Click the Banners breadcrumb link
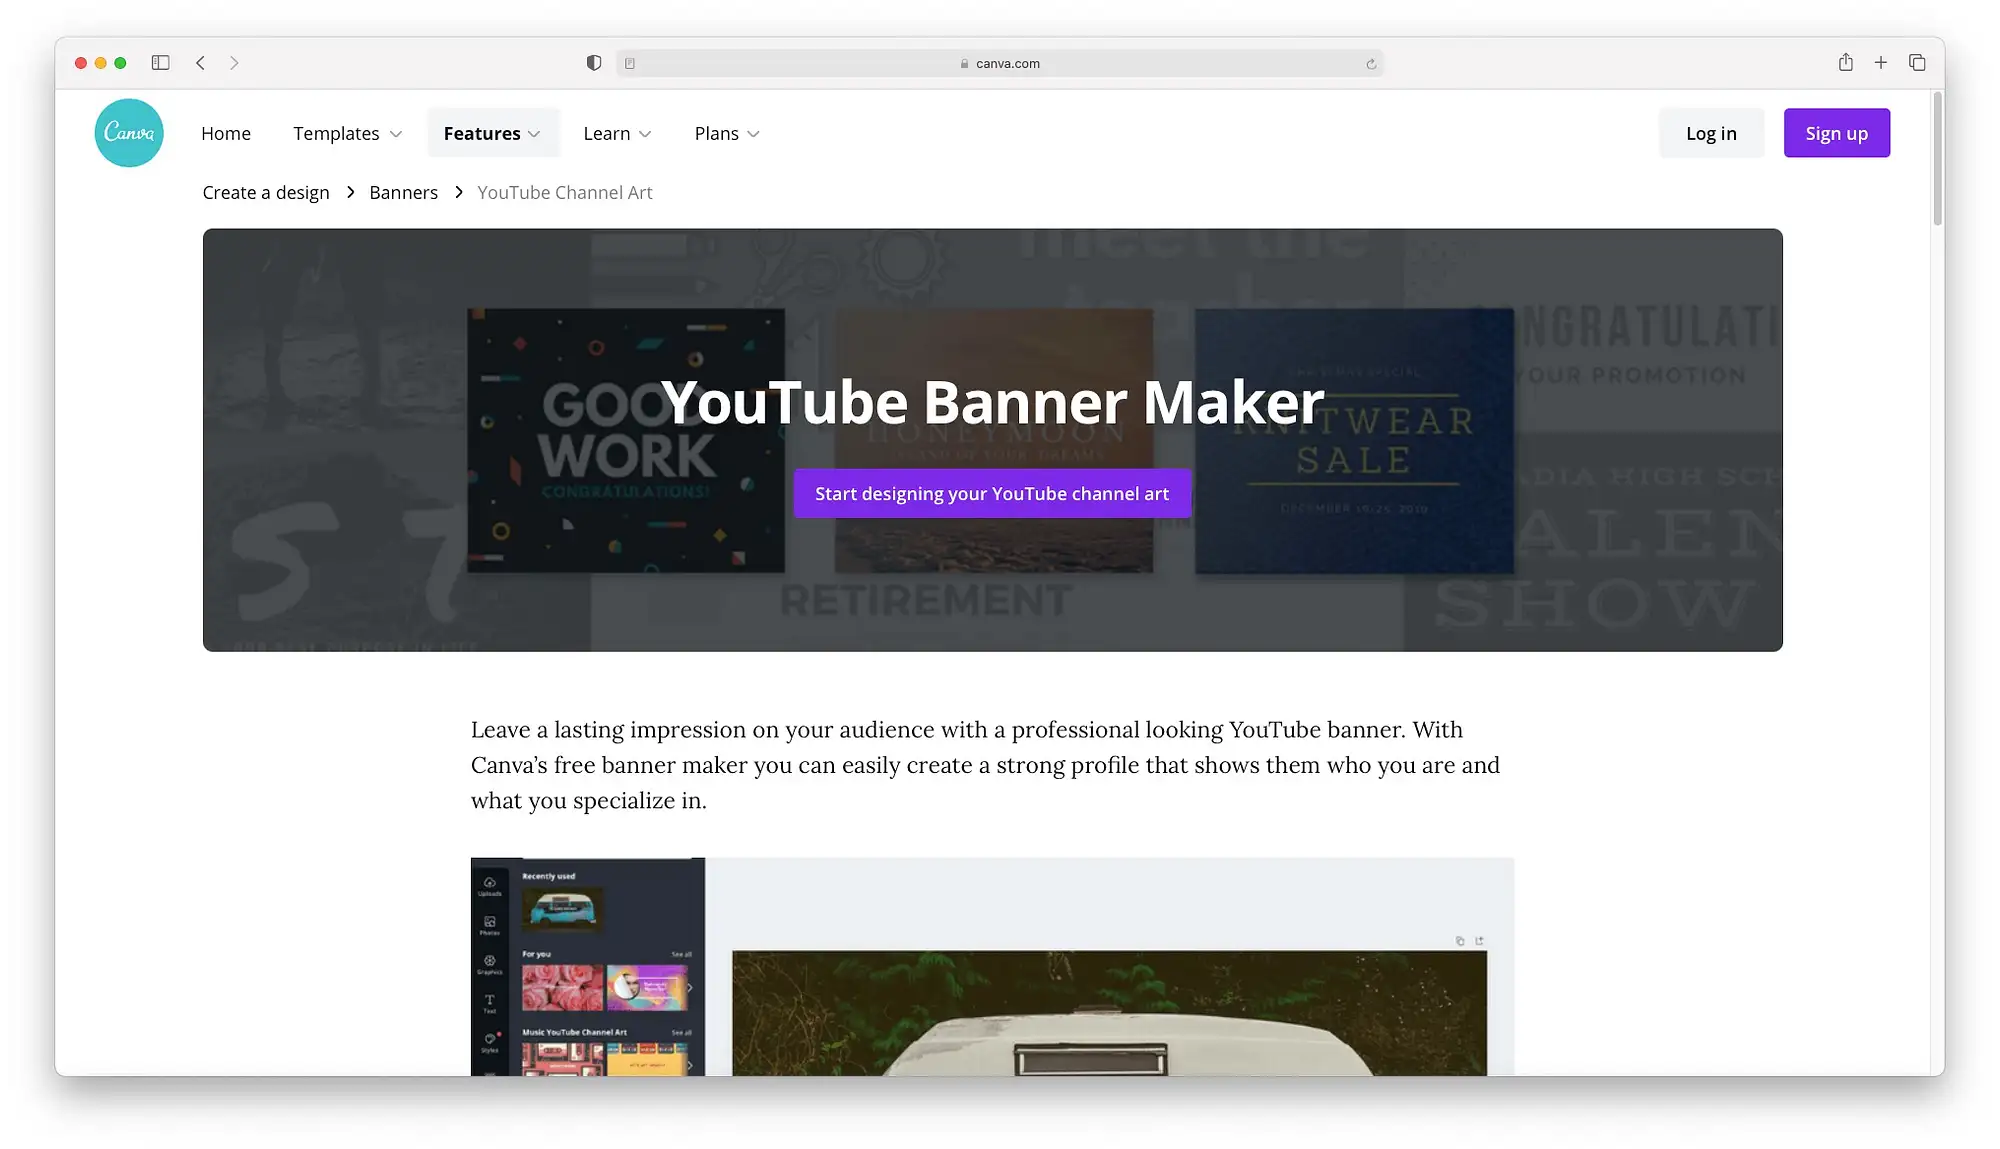The image size is (2000, 1149). [x=404, y=192]
